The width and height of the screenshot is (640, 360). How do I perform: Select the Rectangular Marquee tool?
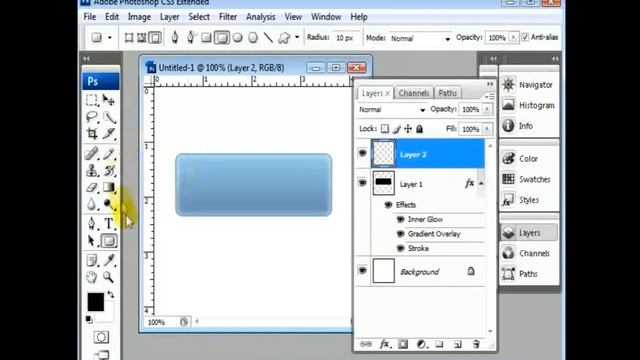click(x=92, y=100)
